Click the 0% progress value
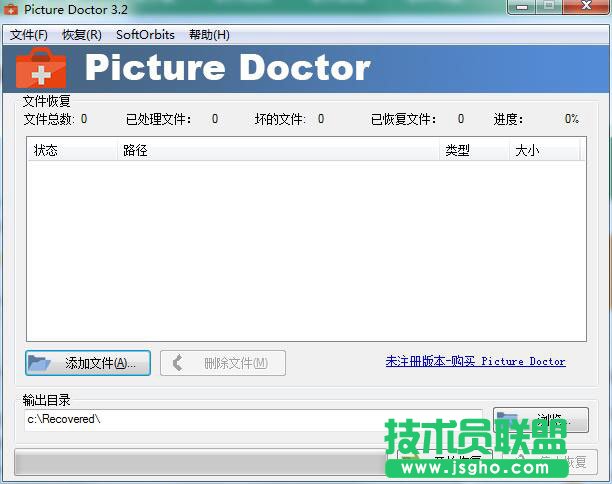Screen dimensions: 612x484 (571, 119)
